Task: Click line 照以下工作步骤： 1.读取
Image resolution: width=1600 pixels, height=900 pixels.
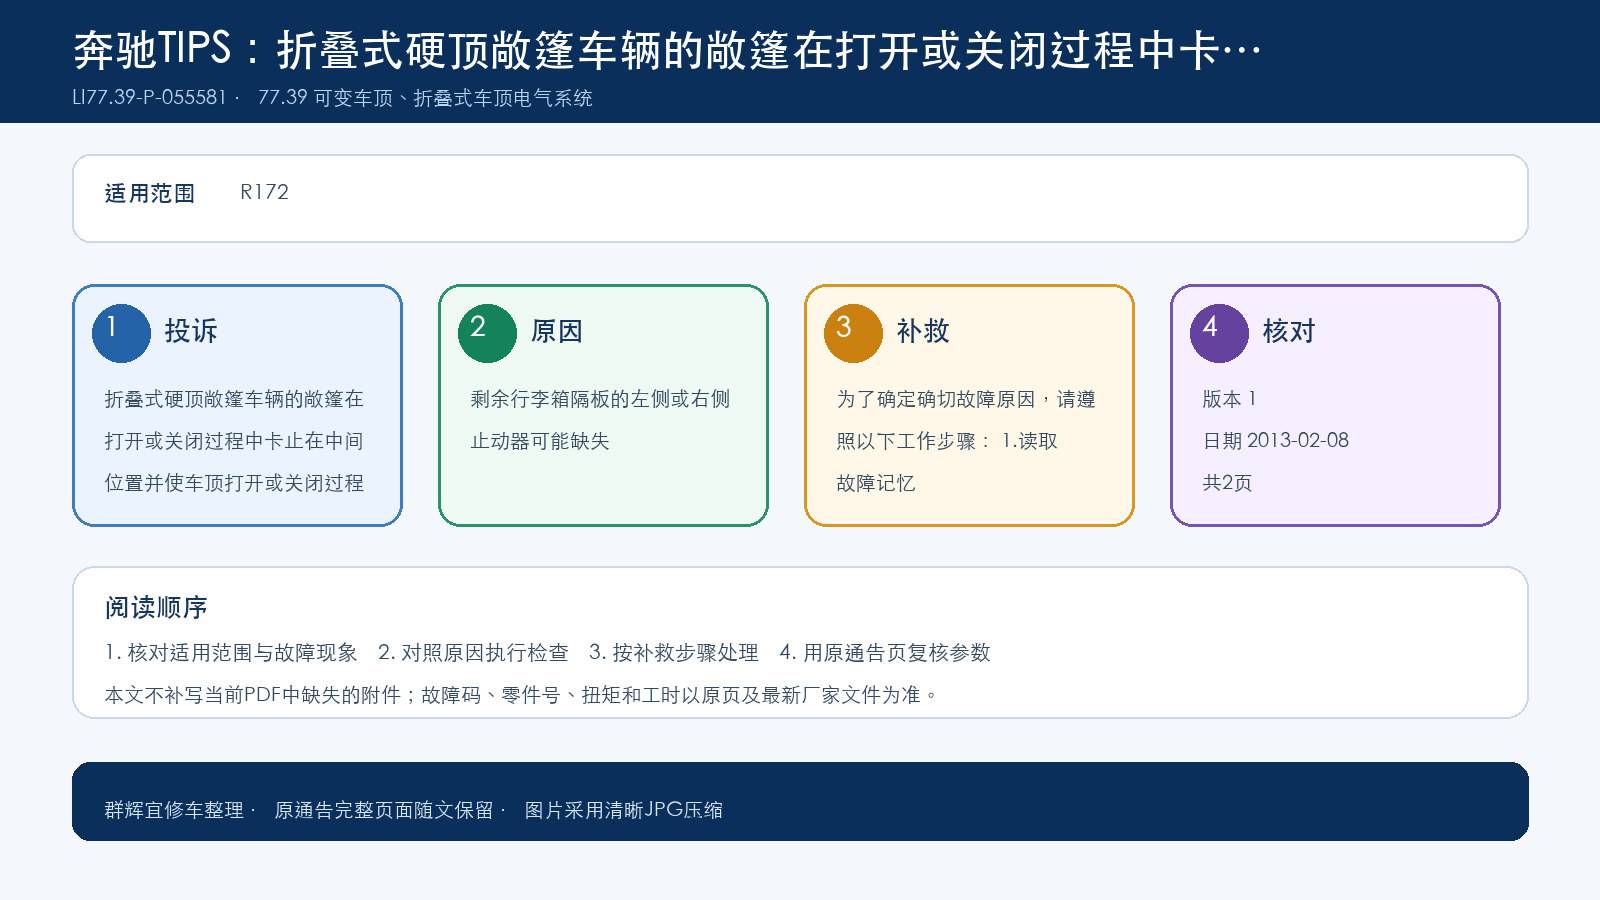Action: pyautogui.click(x=947, y=441)
